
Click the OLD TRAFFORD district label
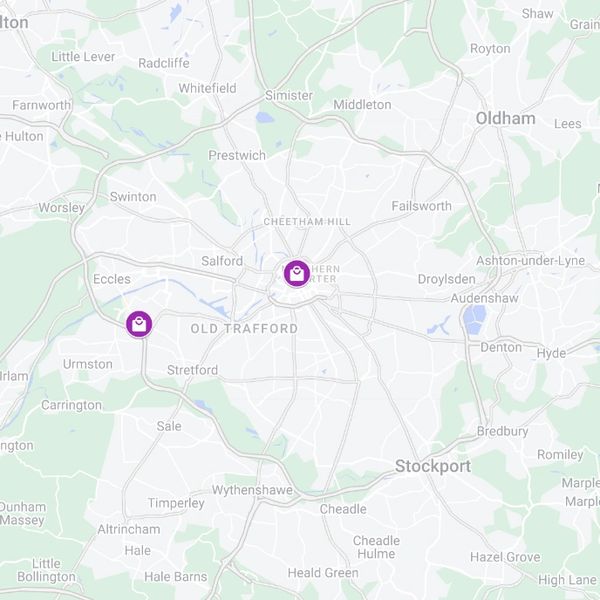tap(244, 328)
